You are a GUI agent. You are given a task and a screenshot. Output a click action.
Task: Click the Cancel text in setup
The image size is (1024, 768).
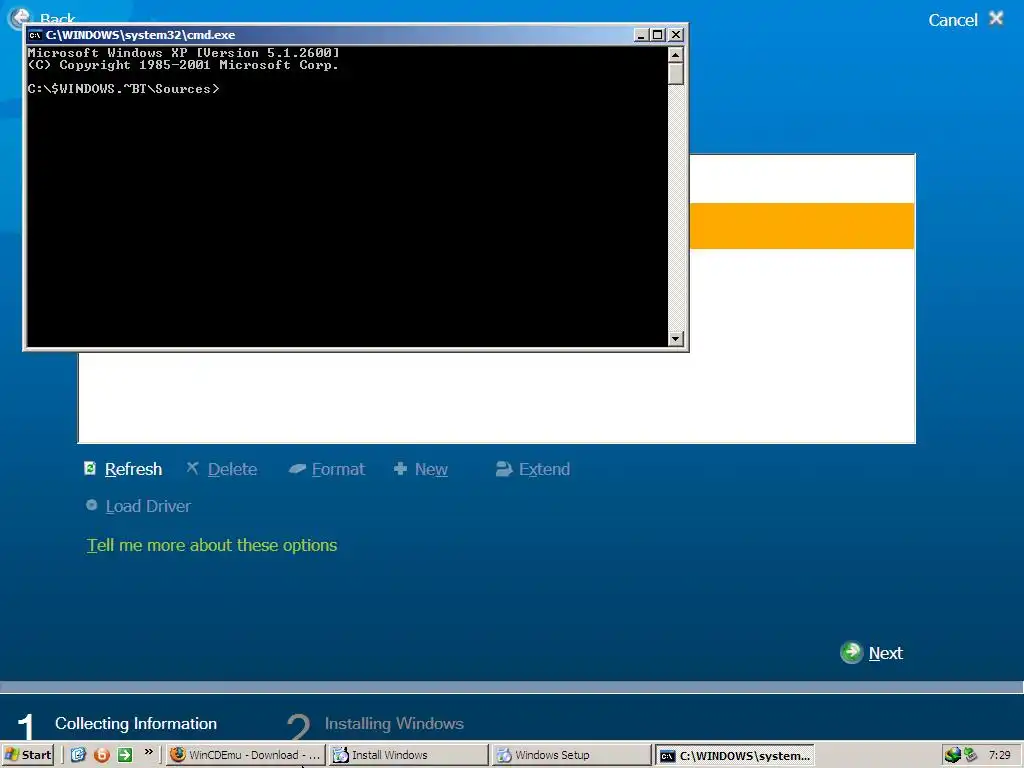pyautogui.click(x=953, y=20)
